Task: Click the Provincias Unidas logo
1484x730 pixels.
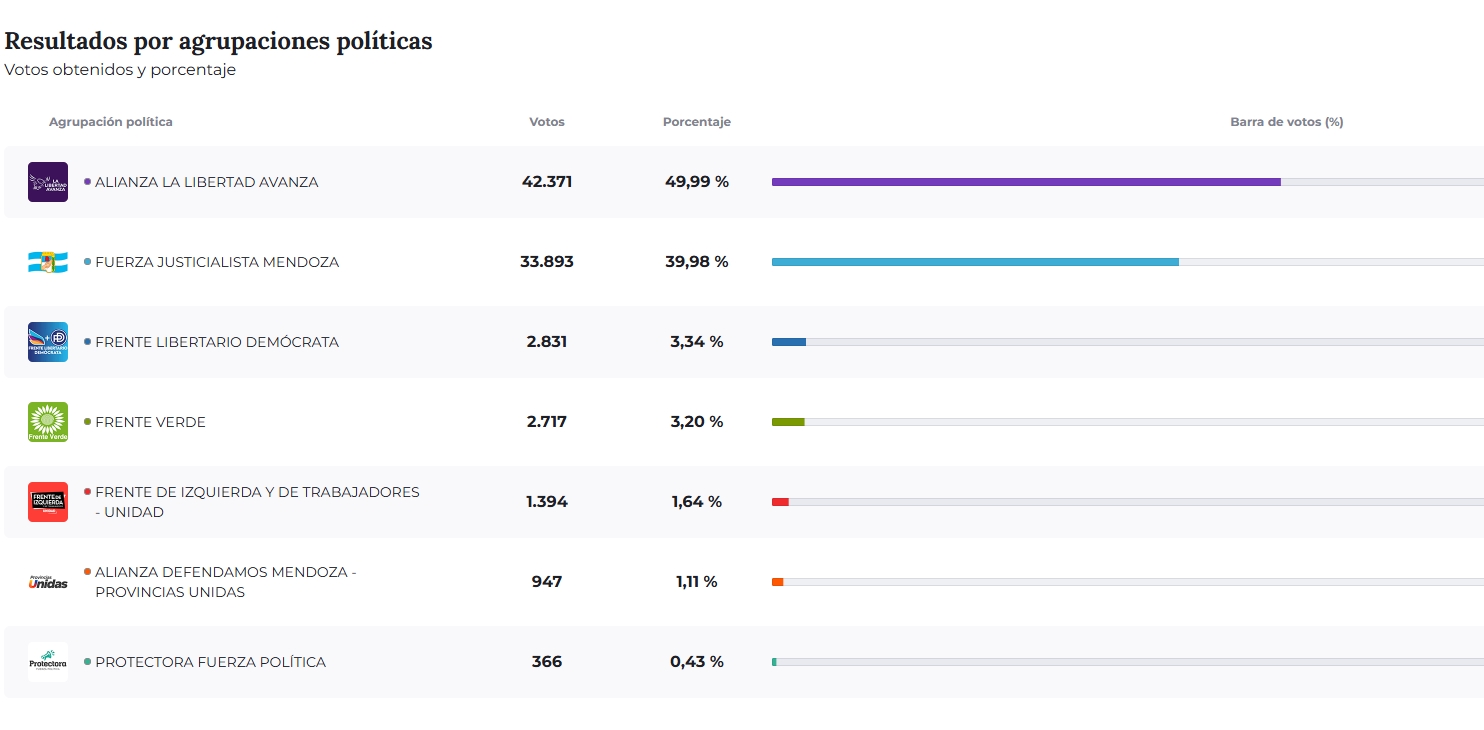Action: click(48, 582)
